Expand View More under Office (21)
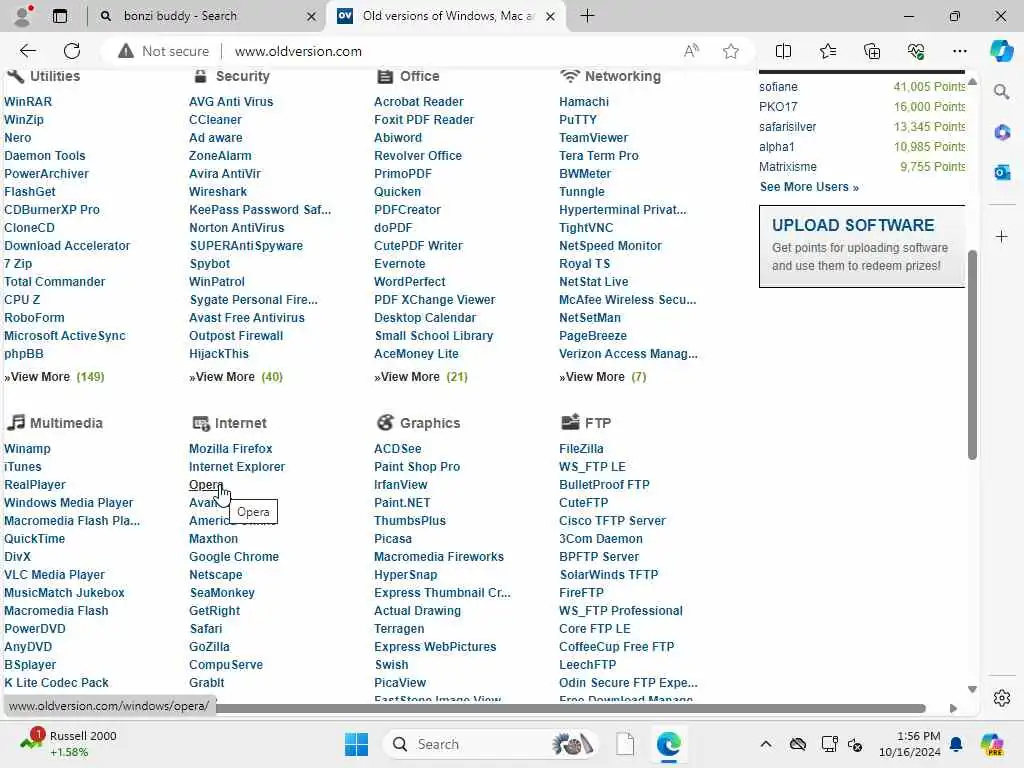The height and width of the screenshot is (768, 1024). click(x=421, y=377)
